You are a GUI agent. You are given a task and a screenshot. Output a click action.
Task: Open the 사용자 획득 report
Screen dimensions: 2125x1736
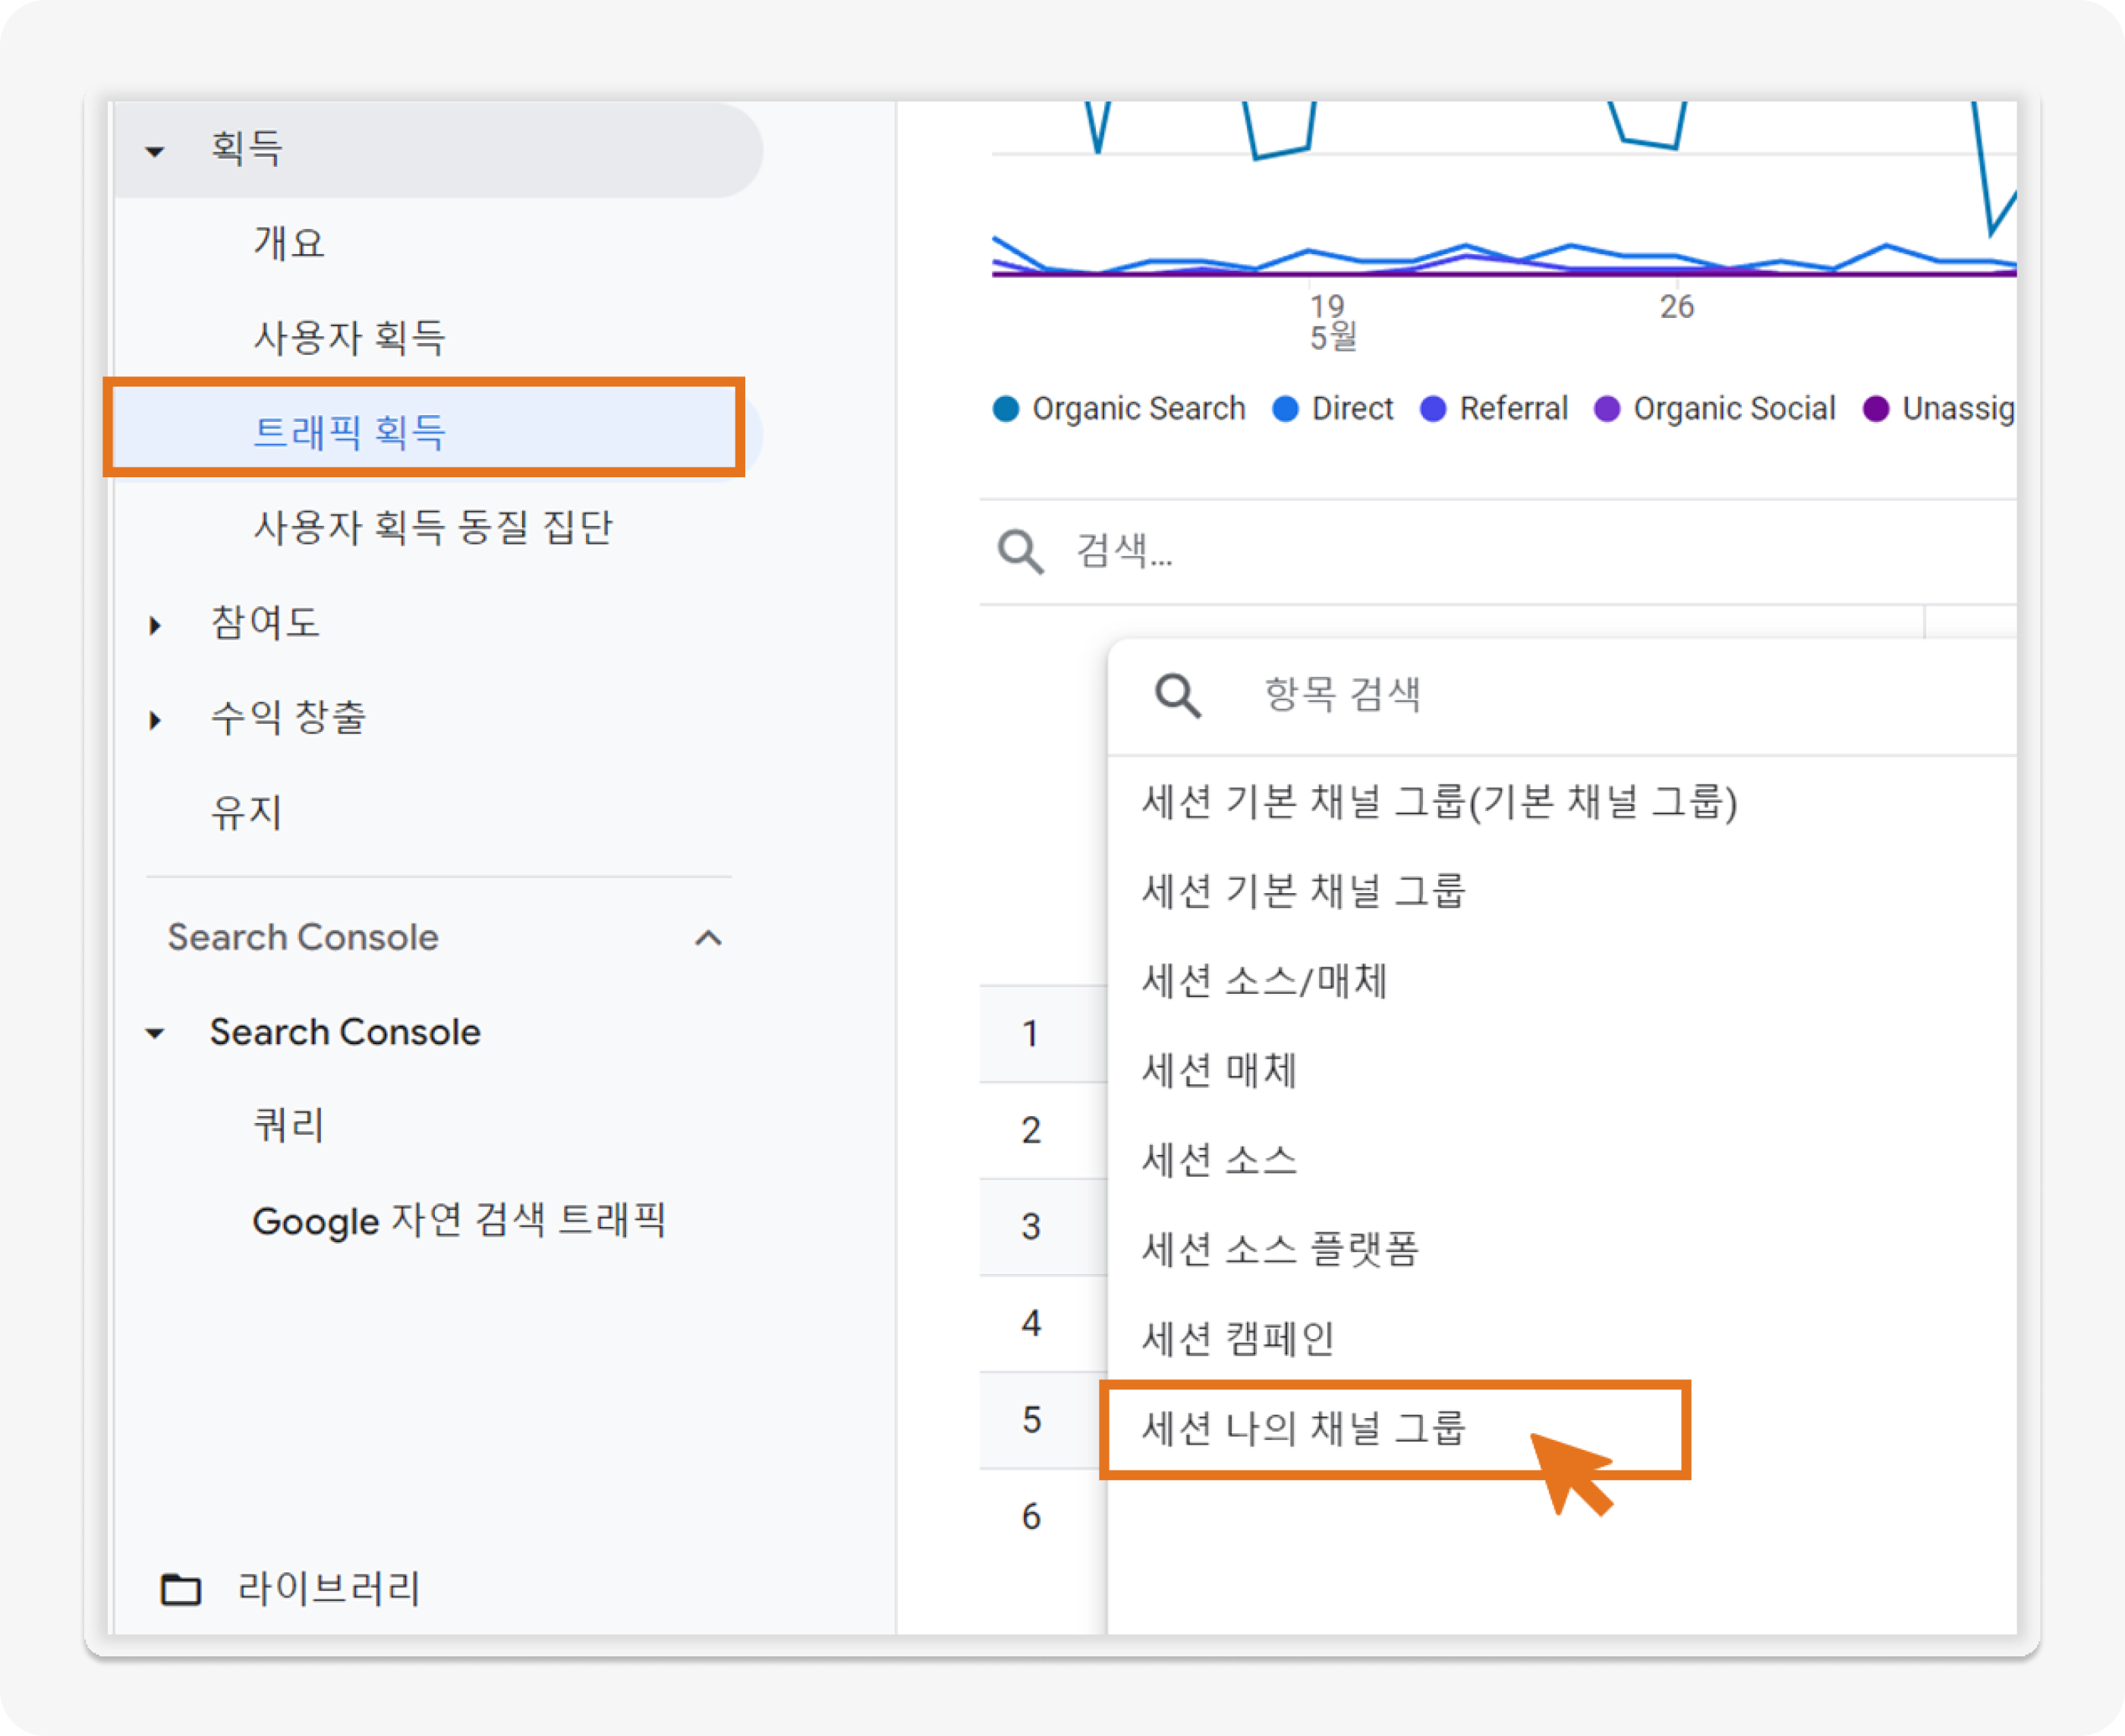point(349,337)
